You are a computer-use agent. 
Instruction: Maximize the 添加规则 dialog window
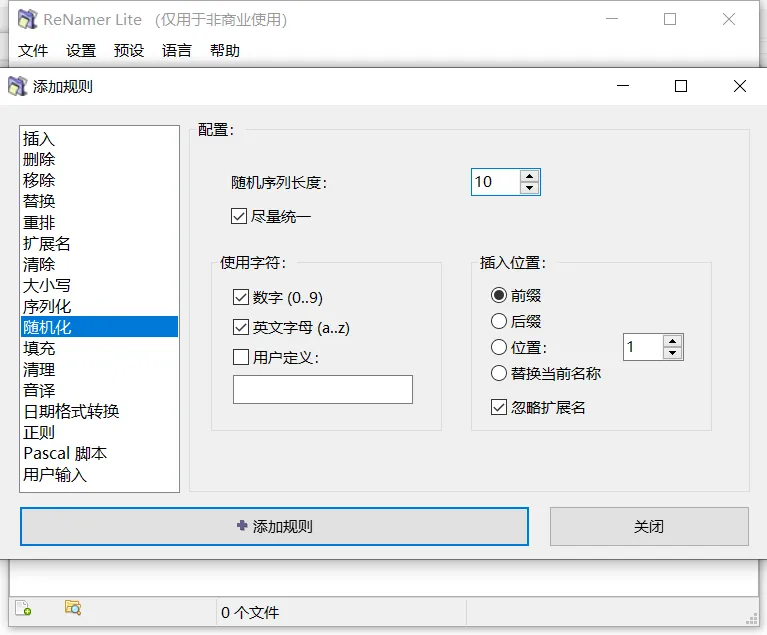click(x=680, y=86)
